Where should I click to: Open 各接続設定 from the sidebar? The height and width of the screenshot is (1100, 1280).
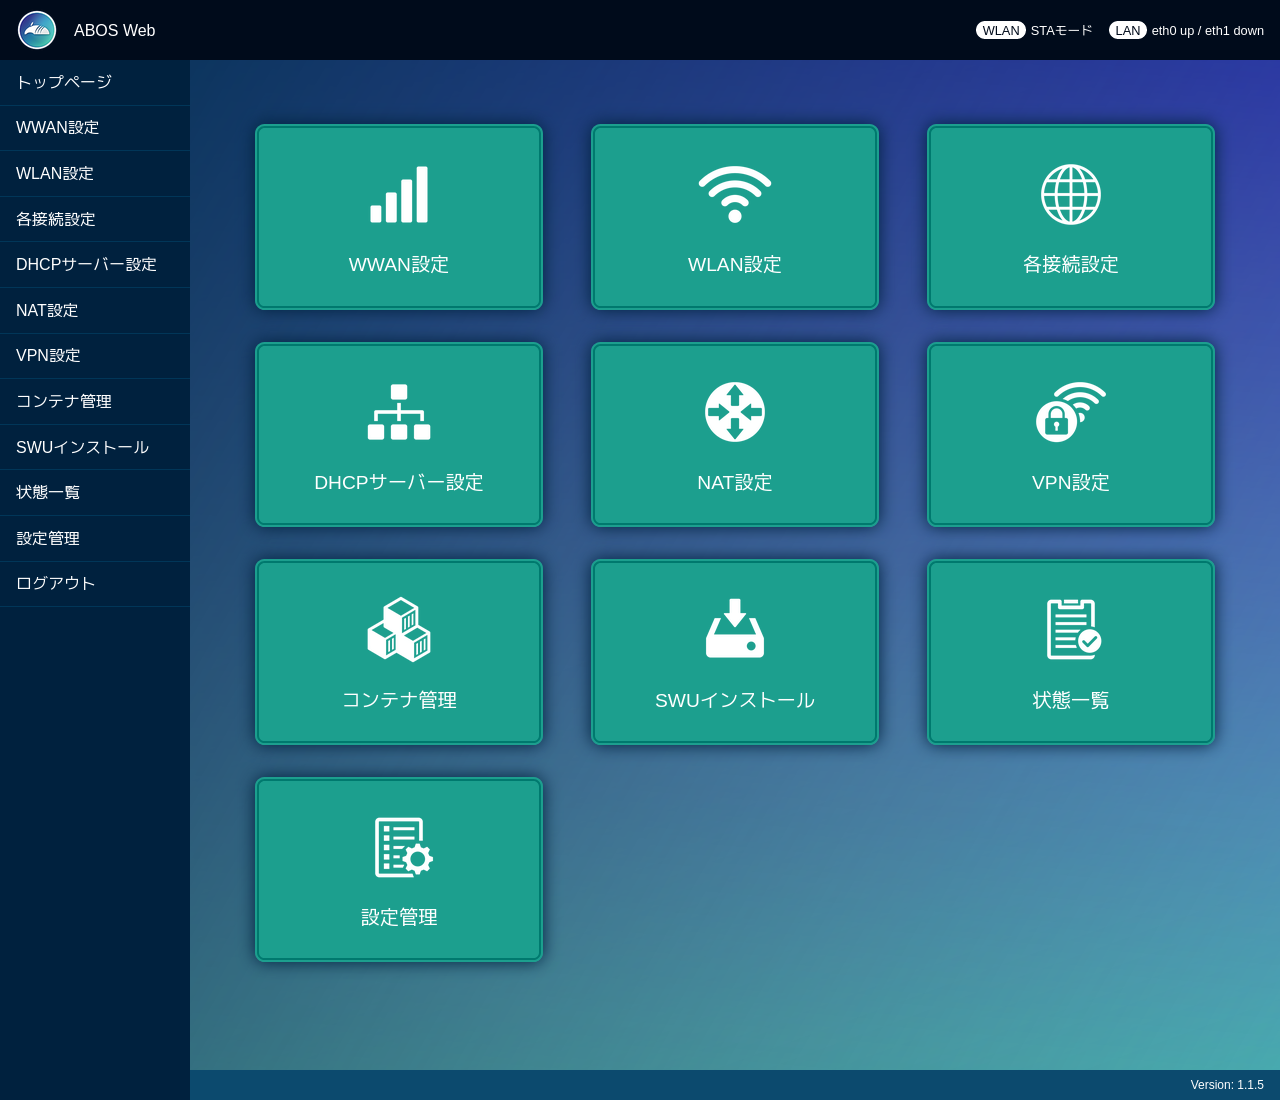pyautogui.click(x=95, y=219)
